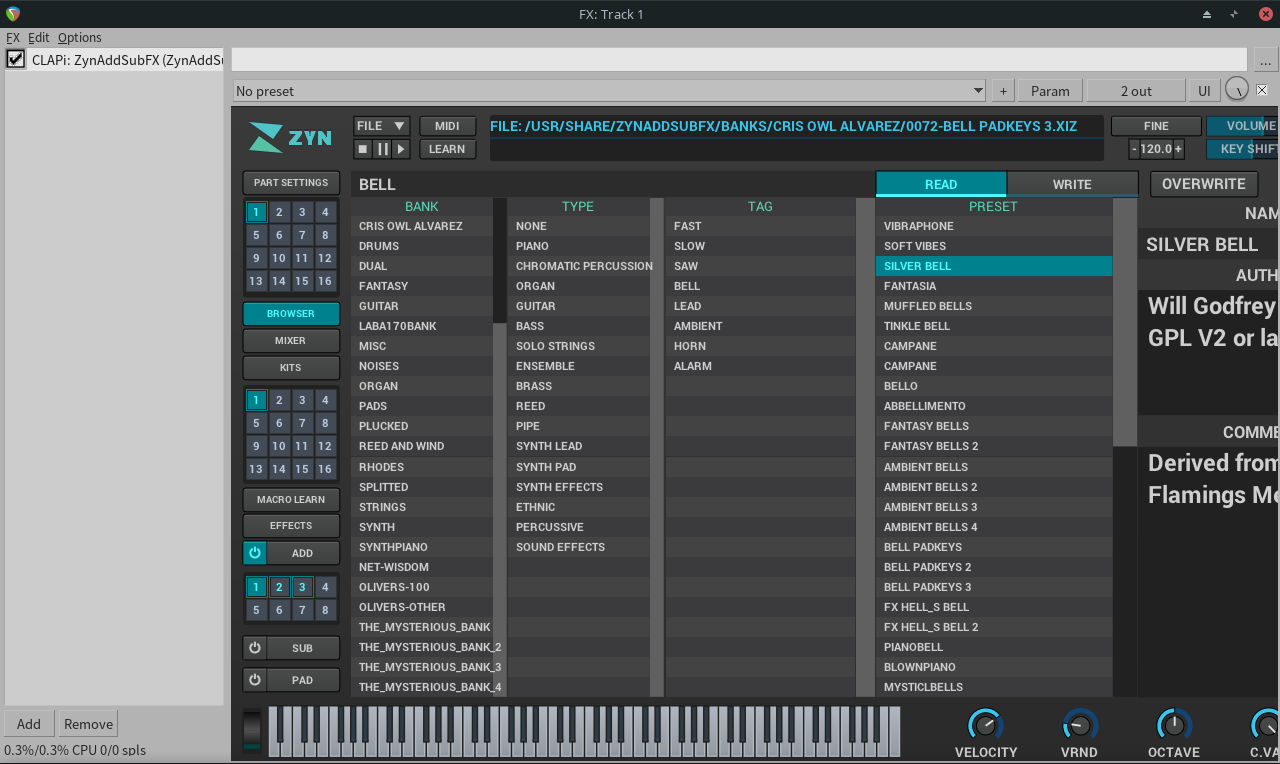Viewport: 1280px width, 764px height.
Task: Open the Edit menu
Action: tap(39, 37)
